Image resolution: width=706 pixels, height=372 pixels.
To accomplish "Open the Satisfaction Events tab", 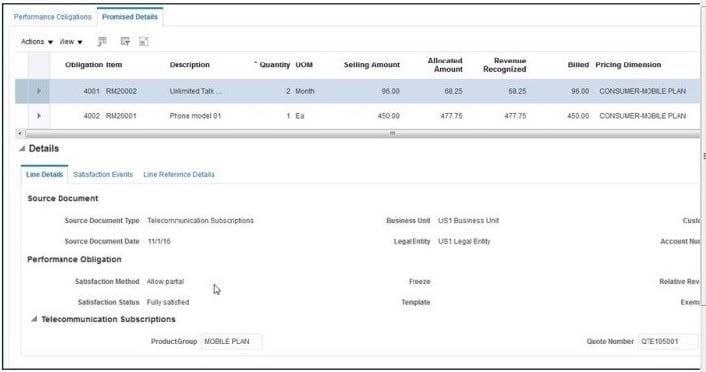I will [103, 174].
